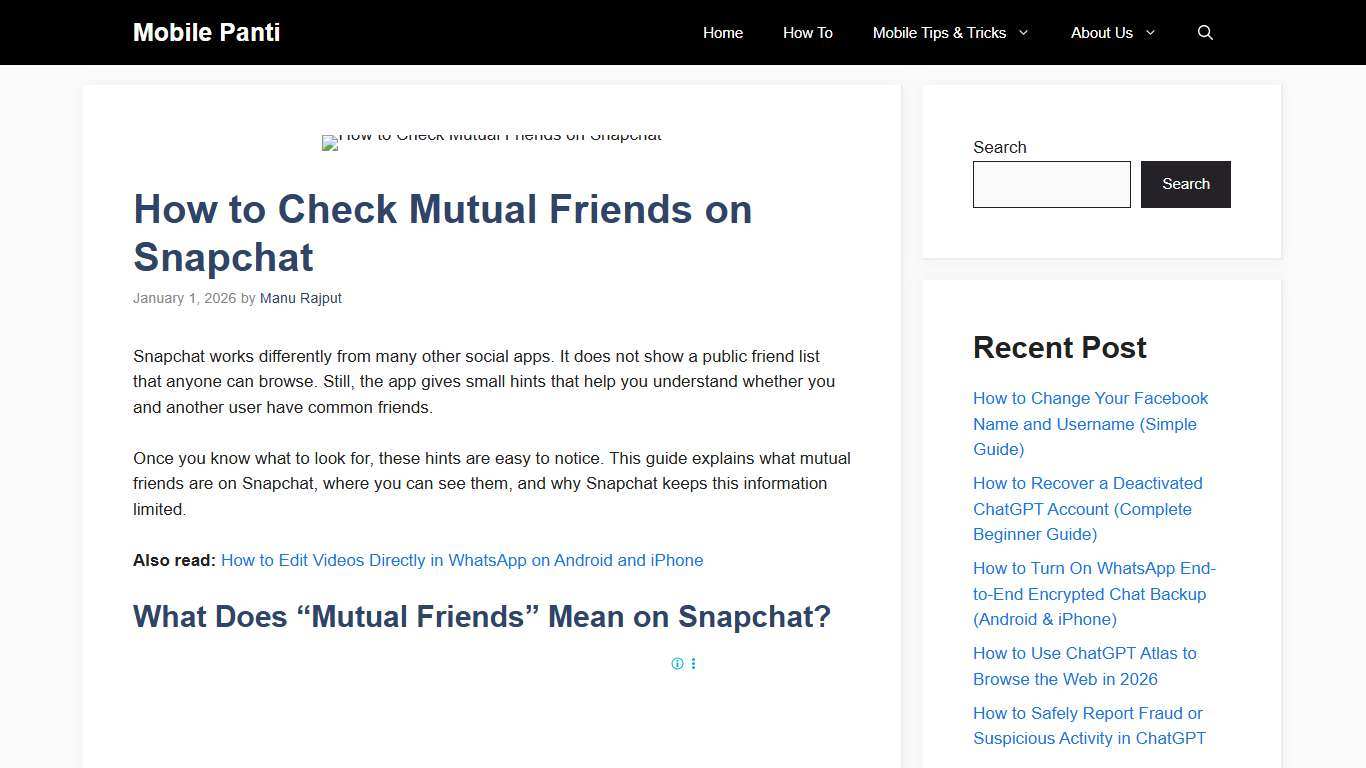Open the Home menu item
This screenshot has width=1366, height=768.
coord(722,32)
